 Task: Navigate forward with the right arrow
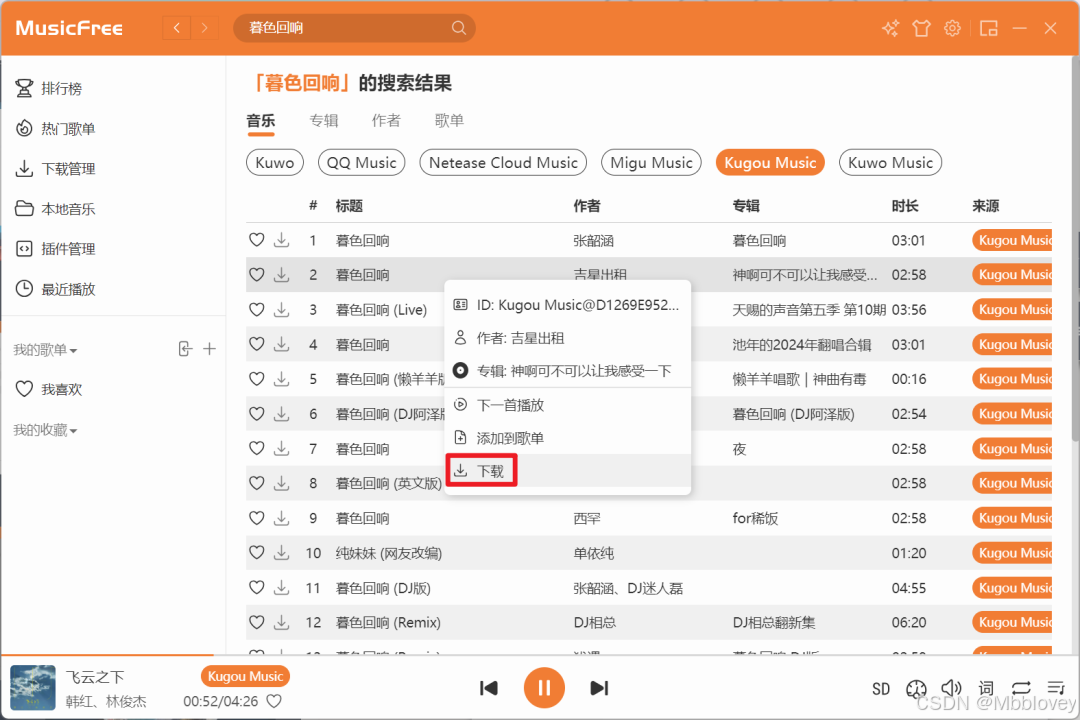pyautogui.click(x=204, y=28)
